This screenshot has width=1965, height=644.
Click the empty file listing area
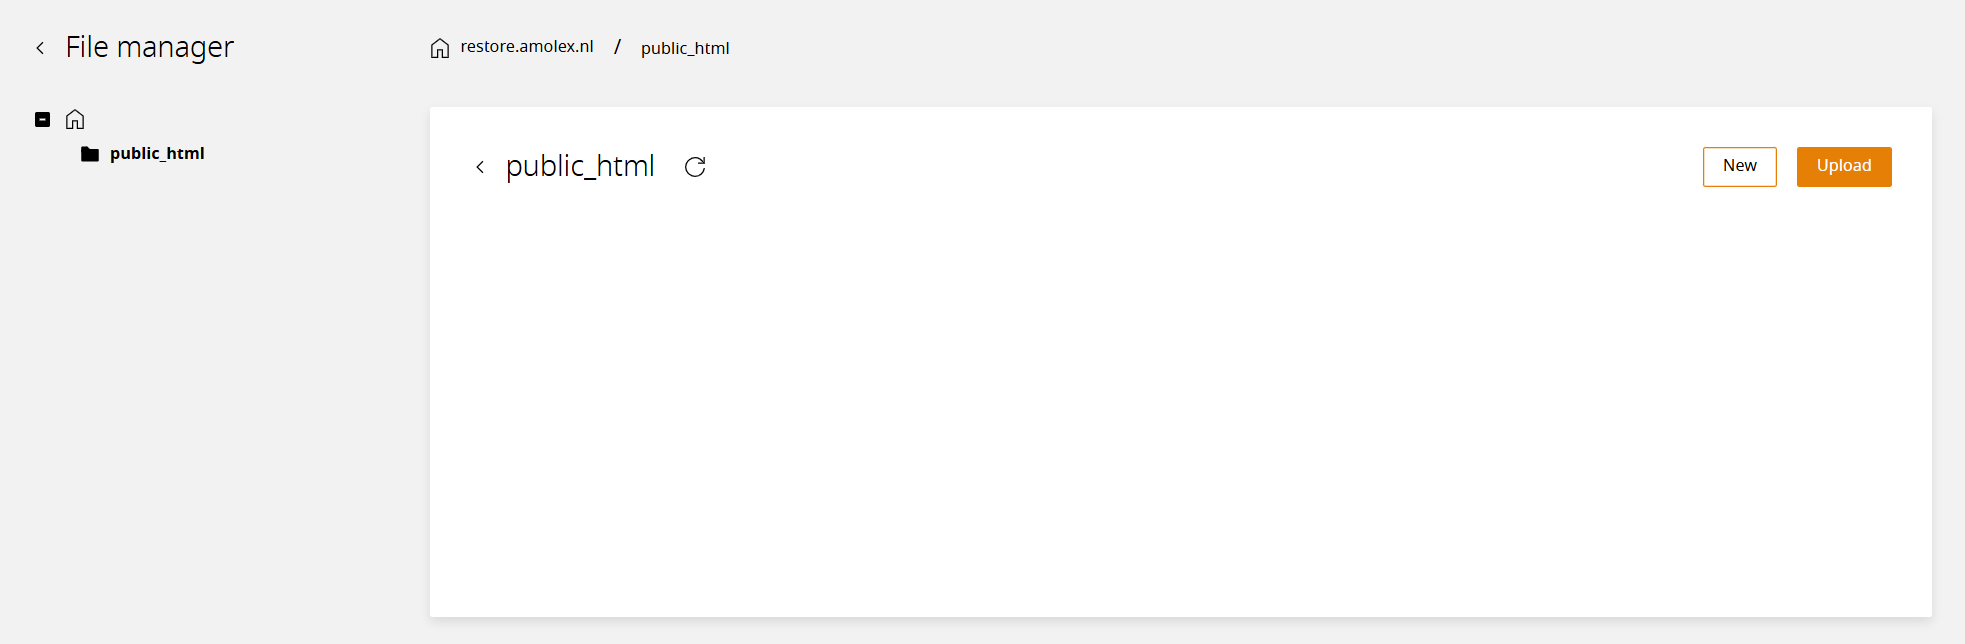coord(1180,400)
